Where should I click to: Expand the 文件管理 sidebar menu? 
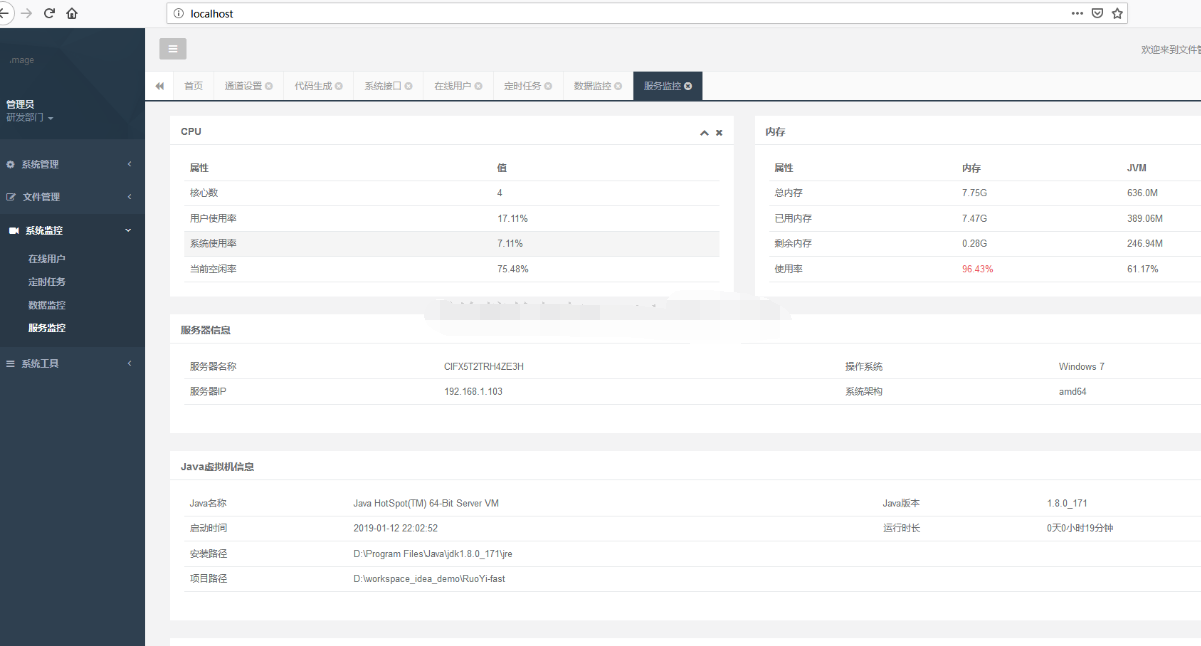72,197
